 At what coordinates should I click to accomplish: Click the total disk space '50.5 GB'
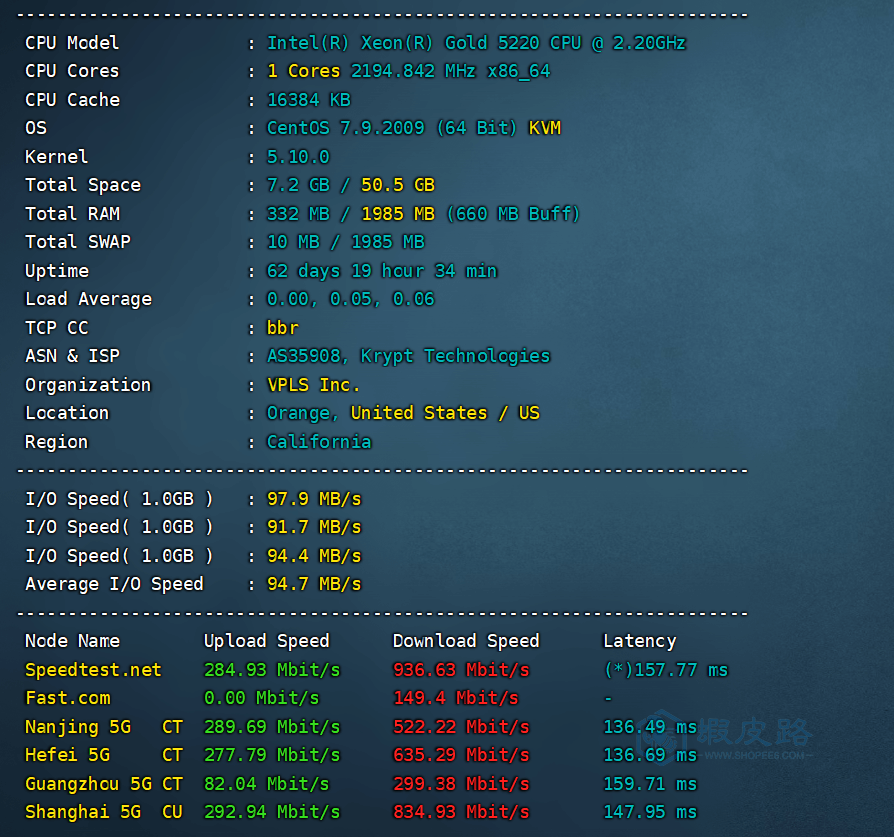(398, 185)
